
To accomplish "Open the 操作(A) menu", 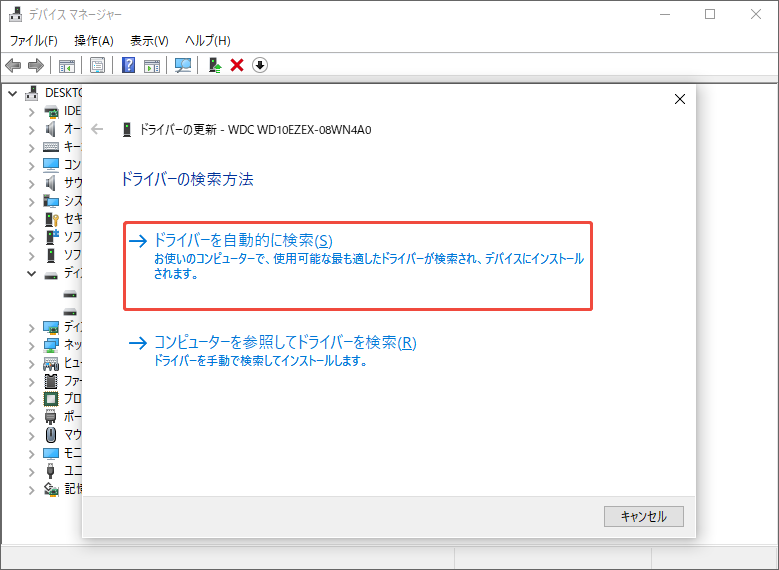I will click(x=94, y=41).
